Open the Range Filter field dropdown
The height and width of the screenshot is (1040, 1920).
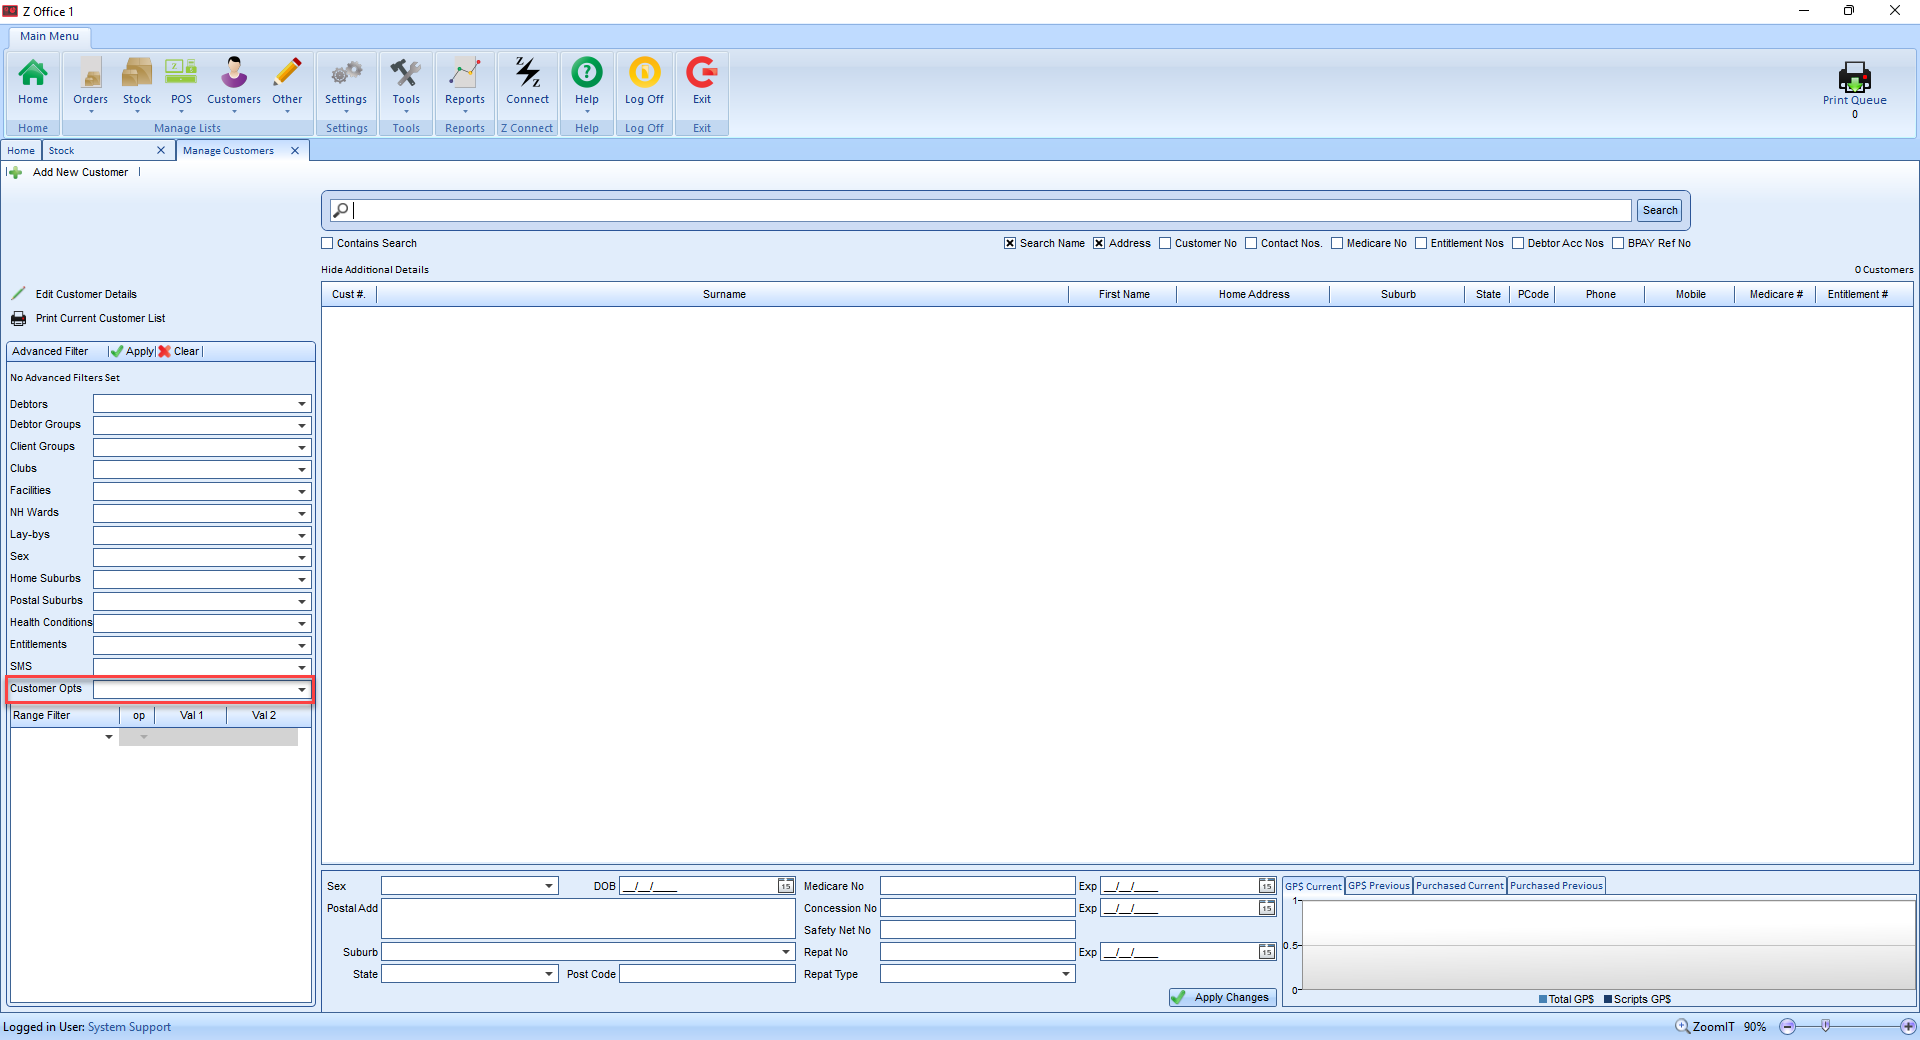pyautogui.click(x=109, y=737)
